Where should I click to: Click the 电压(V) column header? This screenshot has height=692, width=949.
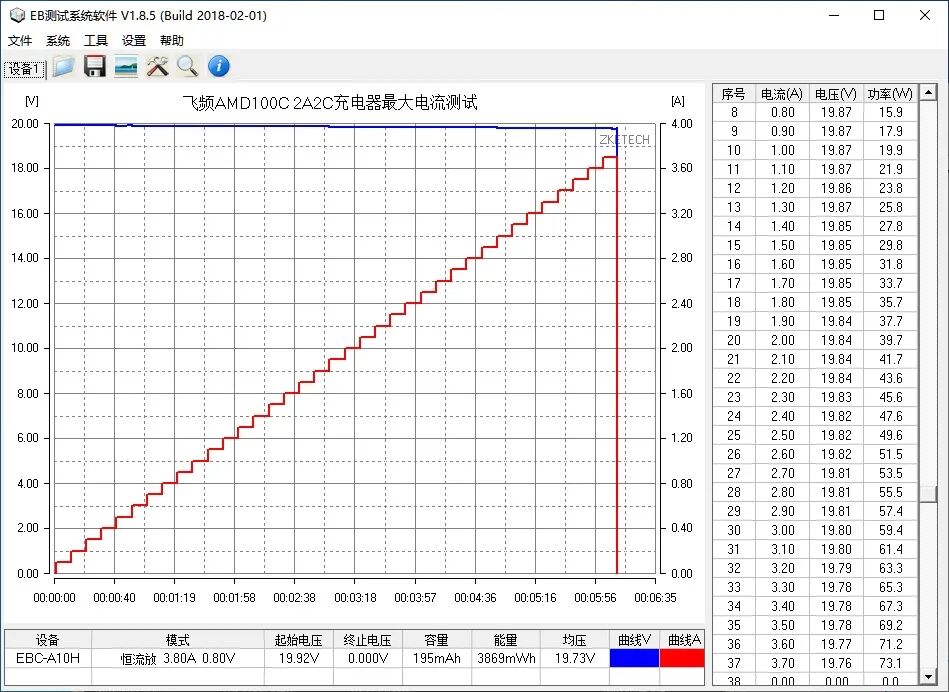836,94
